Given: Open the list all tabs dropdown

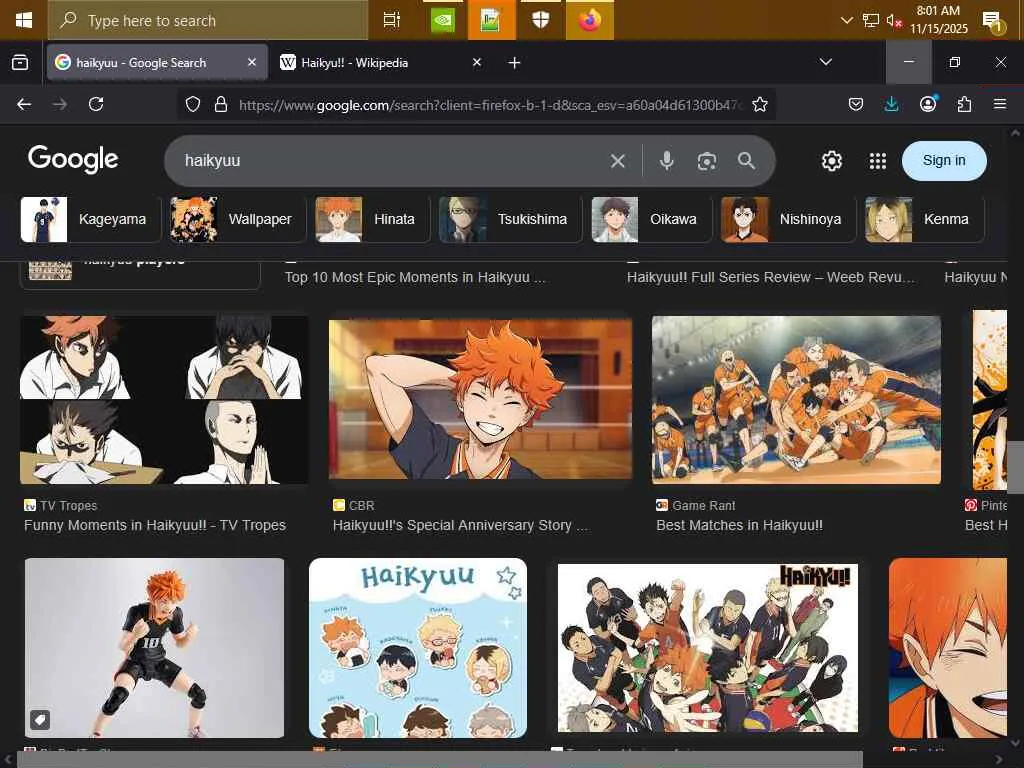Looking at the screenshot, I should coord(825,62).
